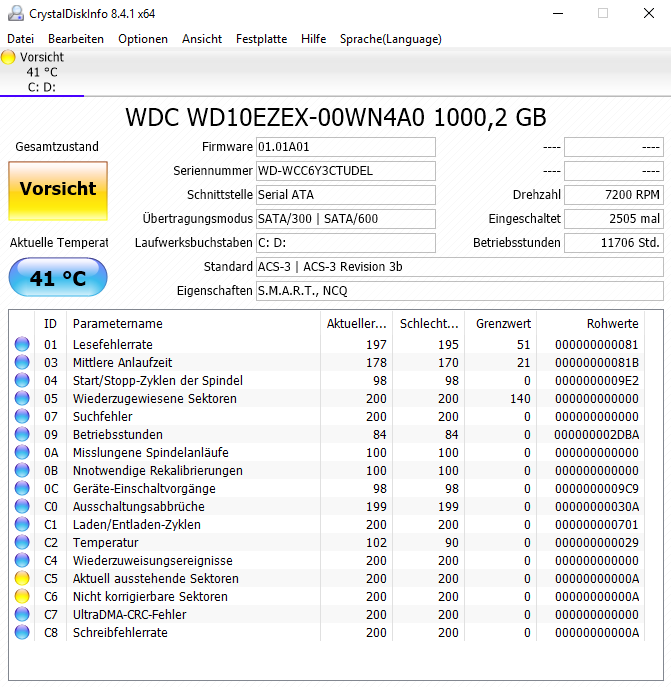Click status orb for Nnotwendige Rekalibrierungen
Image resolution: width=671 pixels, height=687 pixels.
point(22,470)
